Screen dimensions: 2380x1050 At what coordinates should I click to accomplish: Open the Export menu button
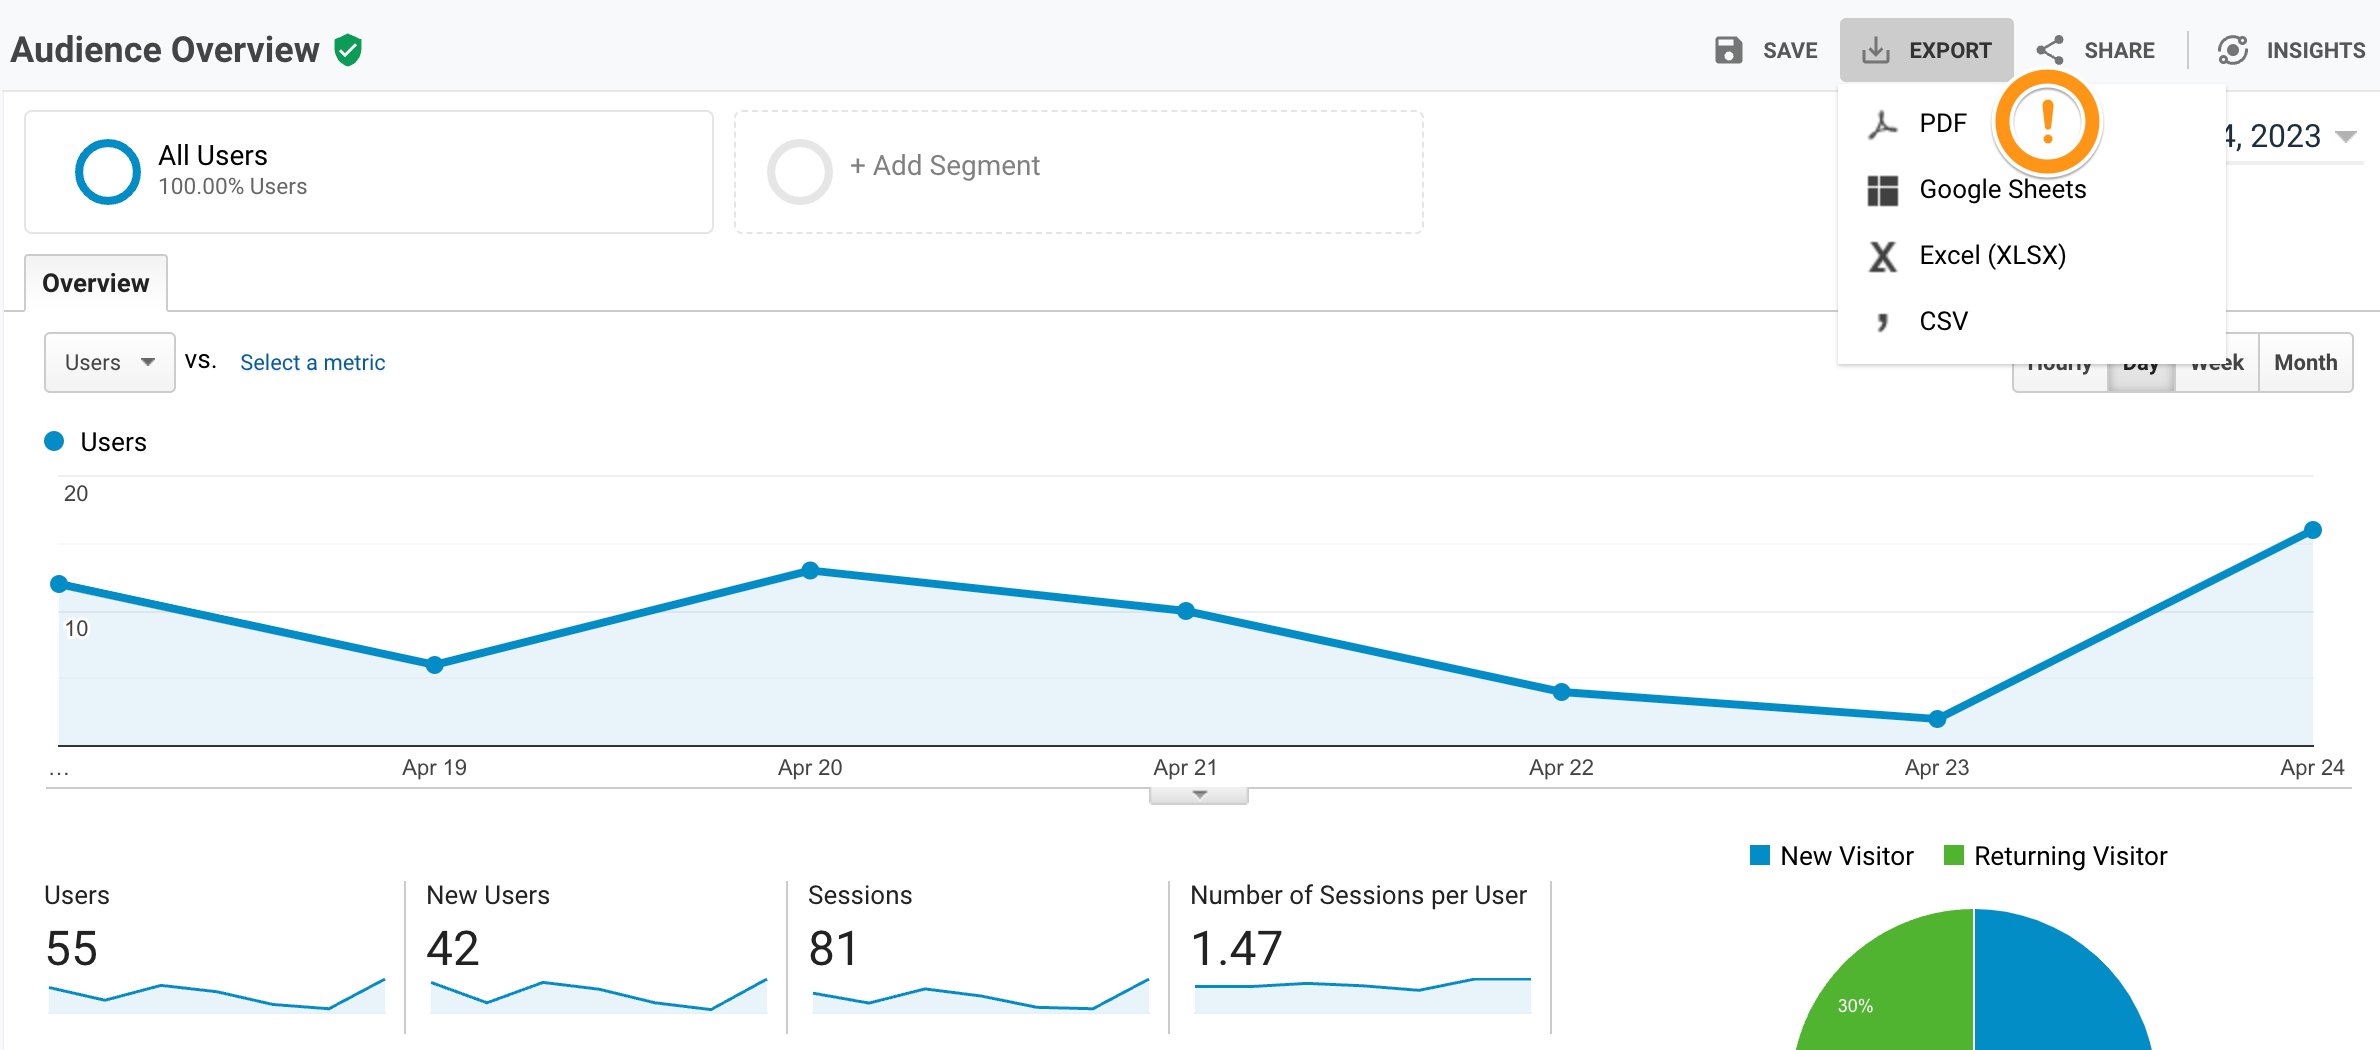1927,50
